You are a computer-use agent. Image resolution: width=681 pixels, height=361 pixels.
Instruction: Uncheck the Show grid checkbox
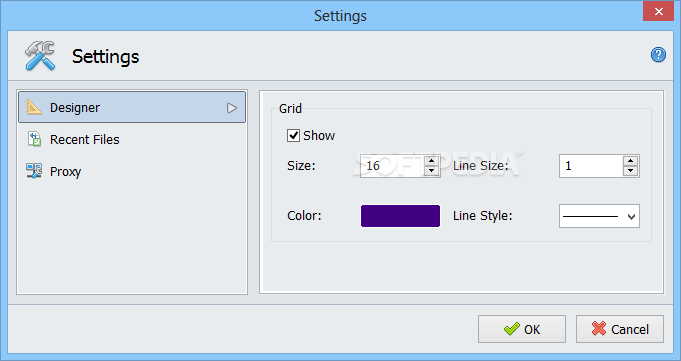click(293, 136)
